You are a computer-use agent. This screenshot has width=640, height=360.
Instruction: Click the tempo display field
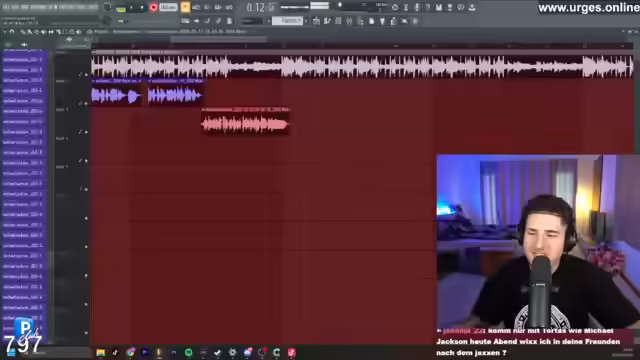[x=168, y=7]
